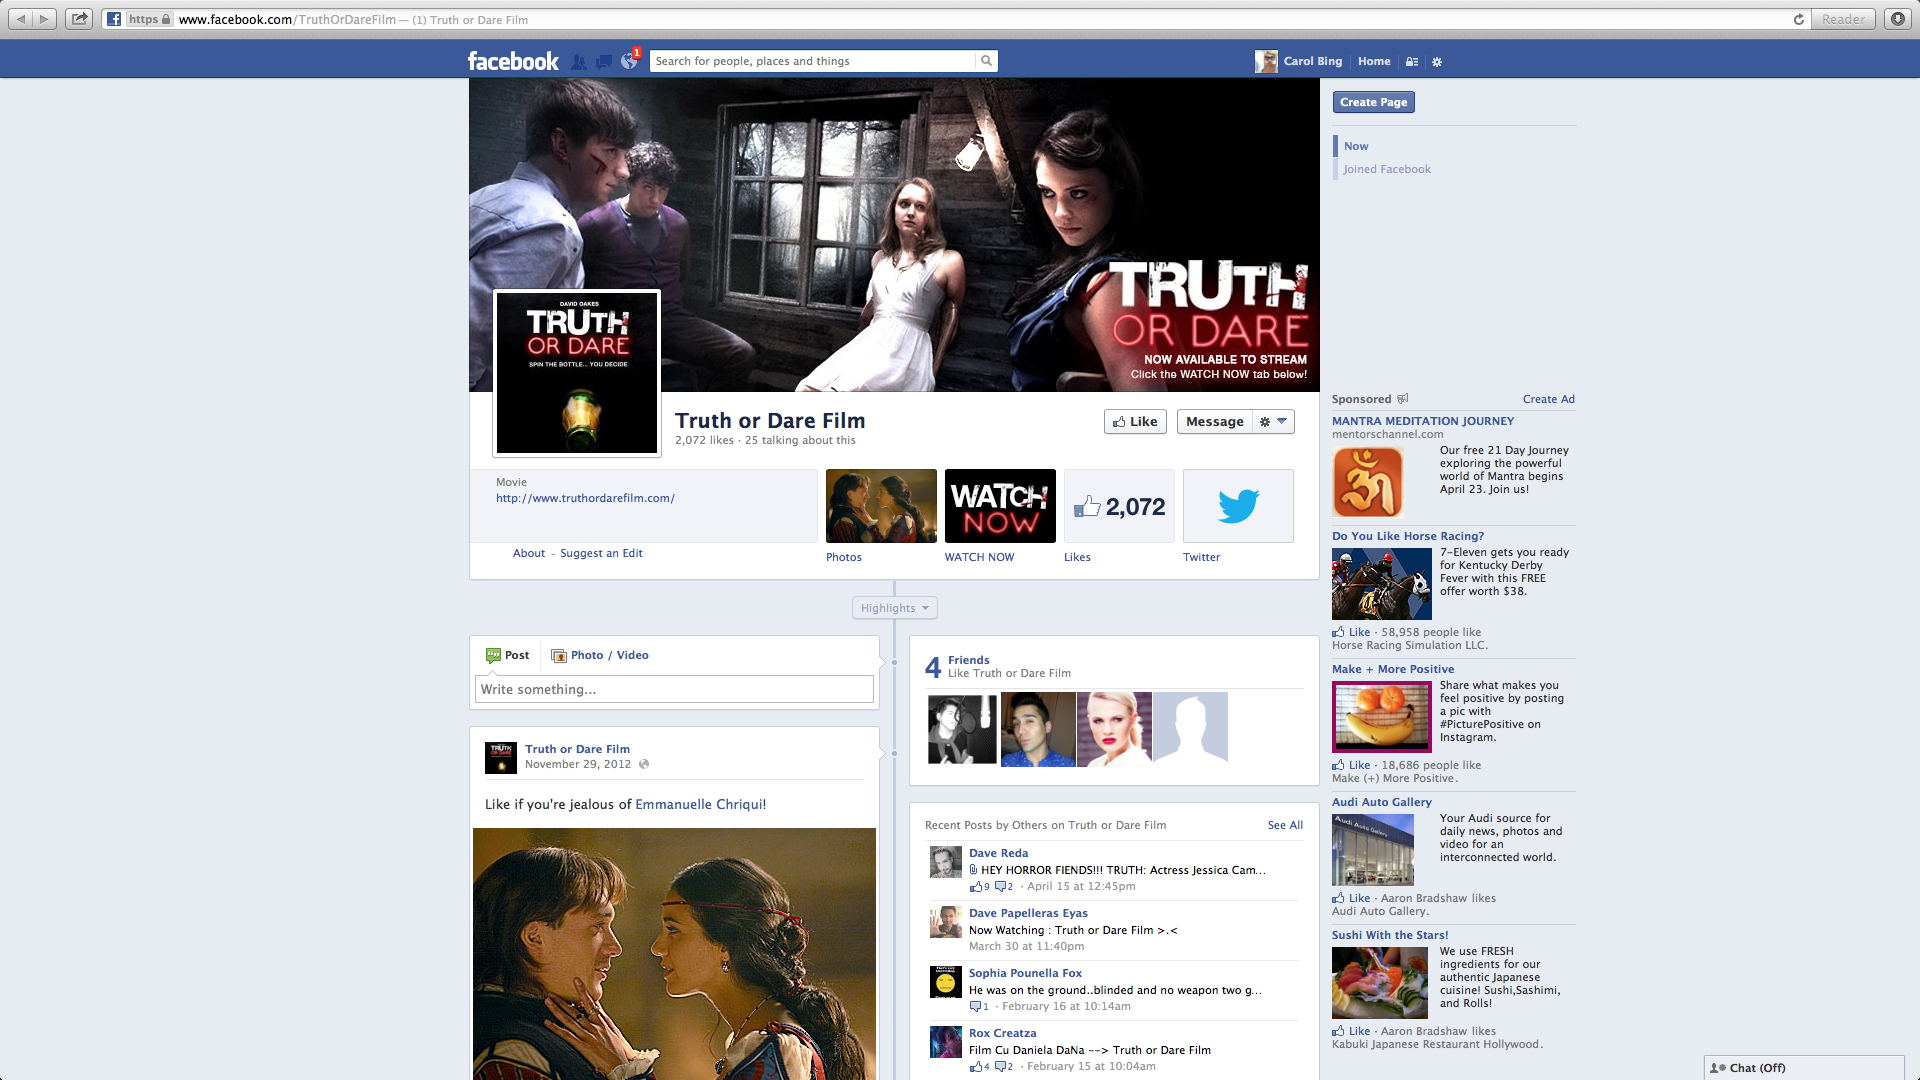This screenshot has width=1920, height=1080.
Task: Open the Chat (Off) bar
Action: [x=1804, y=1068]
